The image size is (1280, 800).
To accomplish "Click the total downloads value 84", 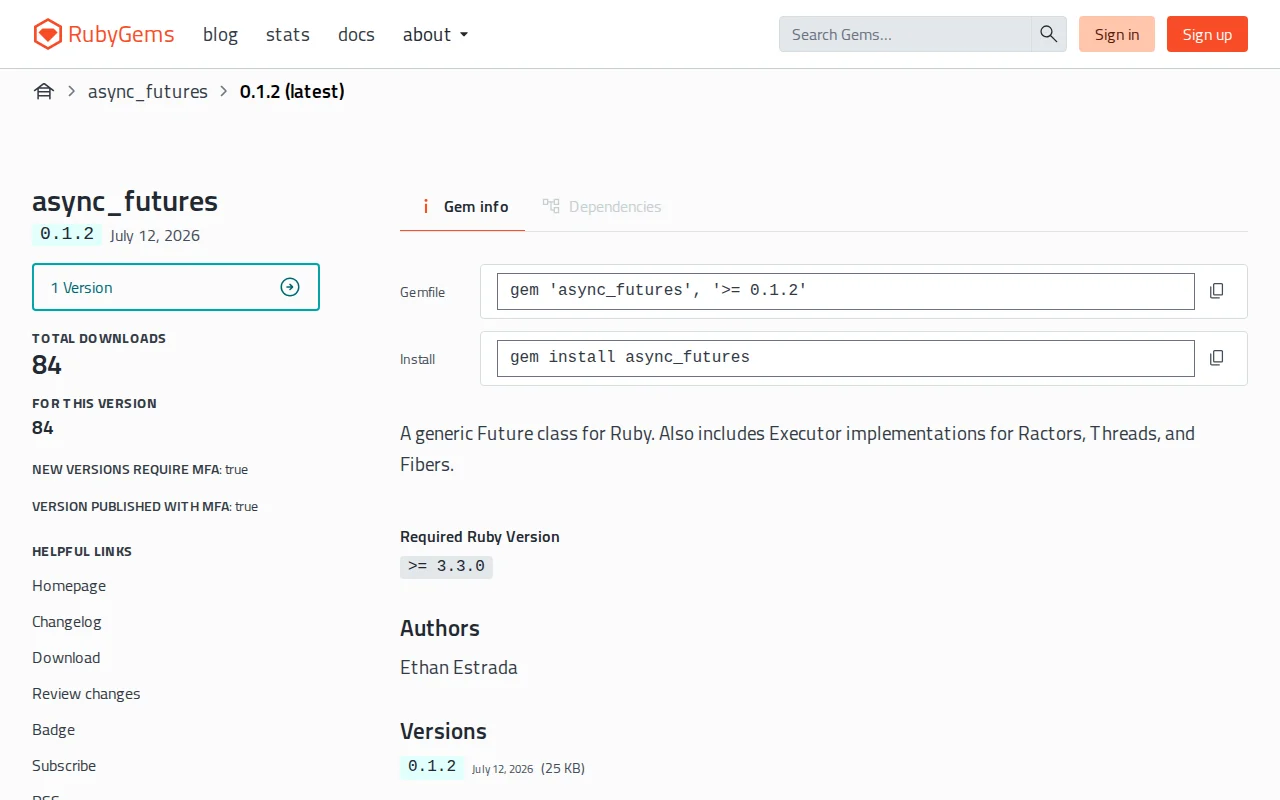I will click(x=47, y=365).
